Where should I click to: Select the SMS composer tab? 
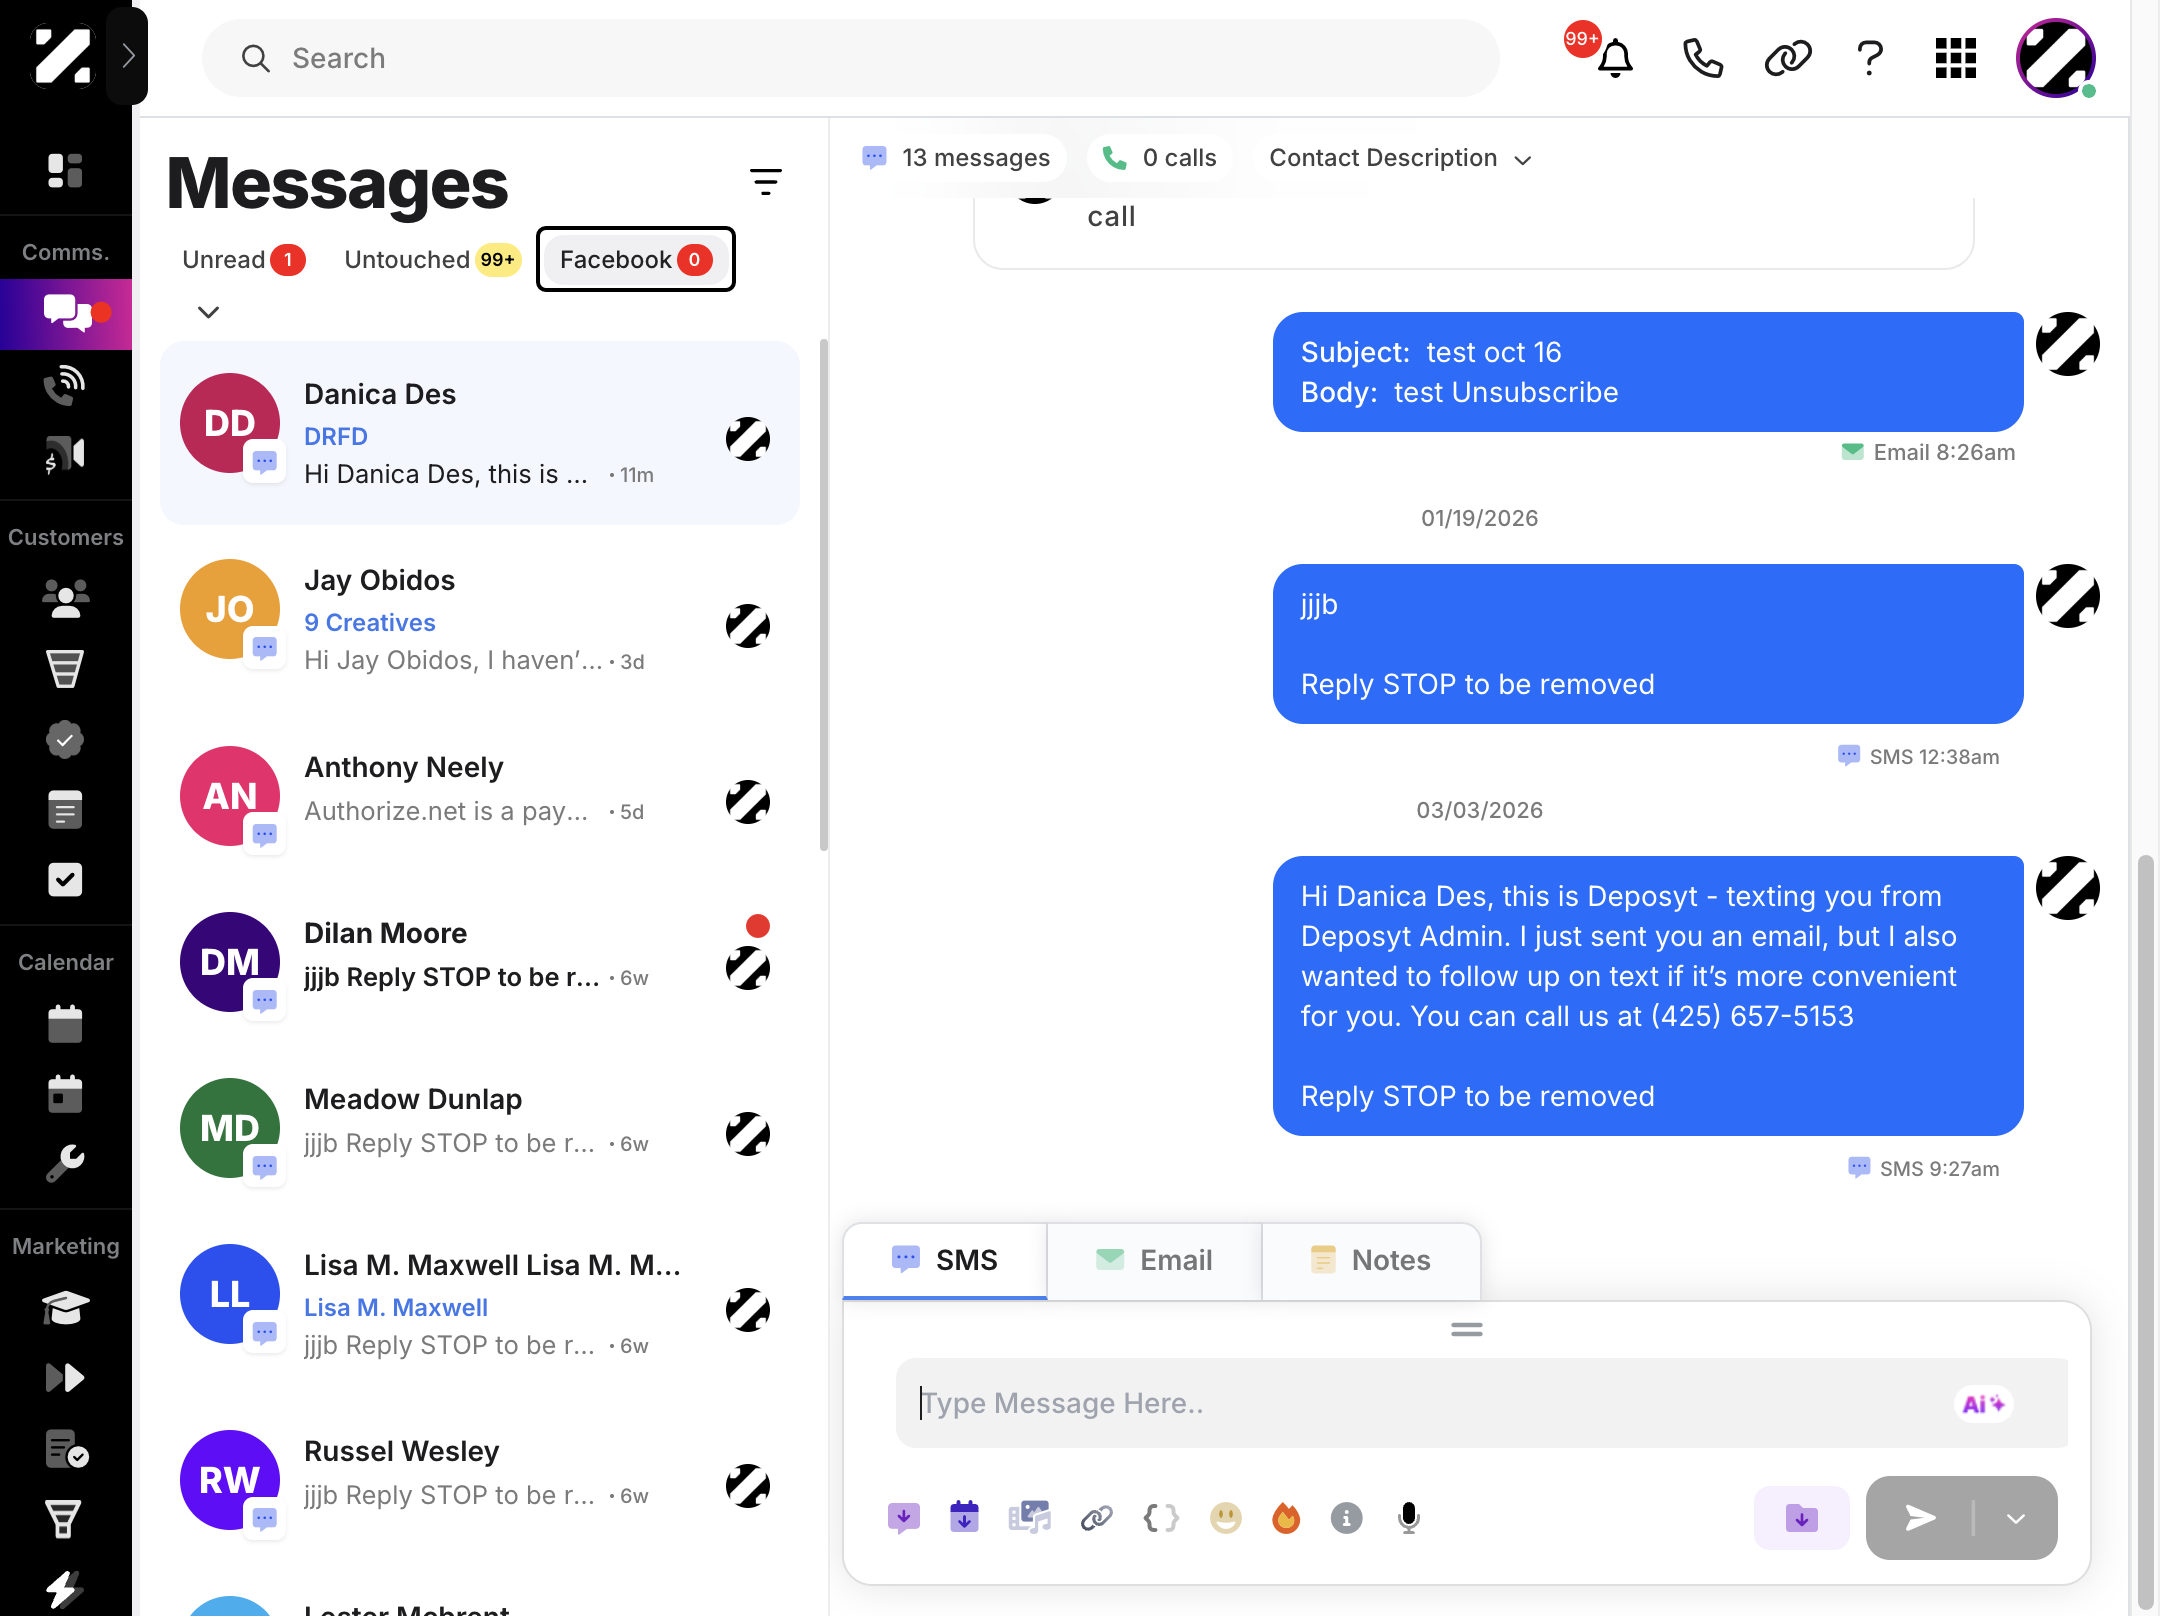[945, 1260]
